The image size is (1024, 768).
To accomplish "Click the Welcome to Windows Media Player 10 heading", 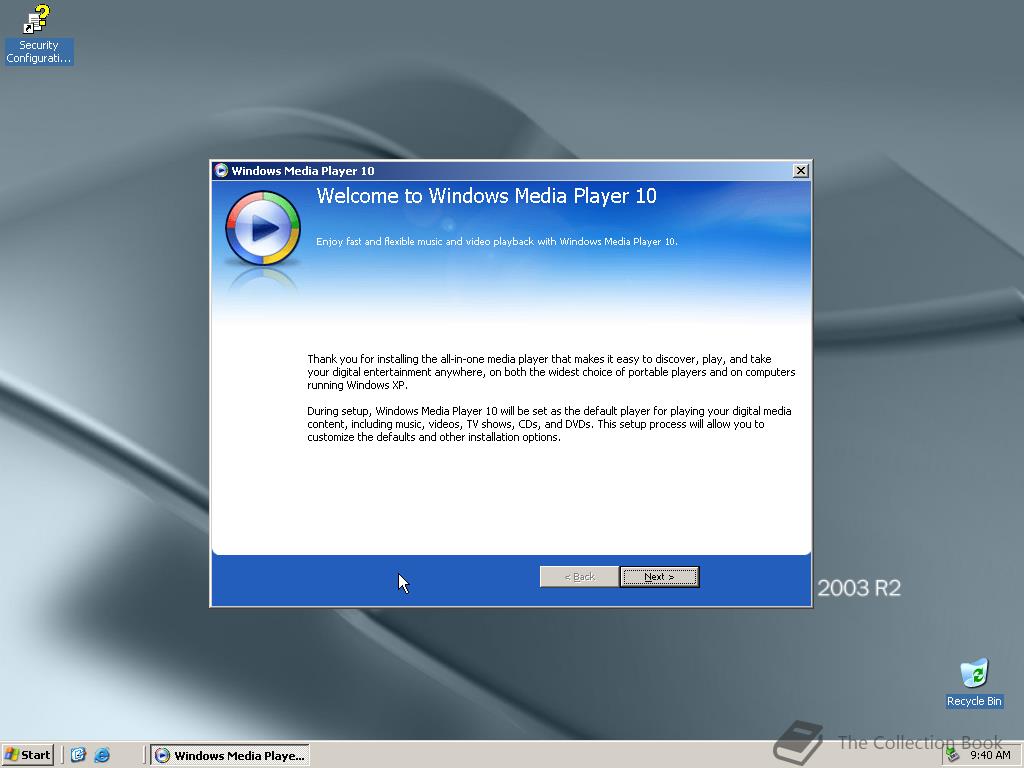I will click(x=487, y=196).
